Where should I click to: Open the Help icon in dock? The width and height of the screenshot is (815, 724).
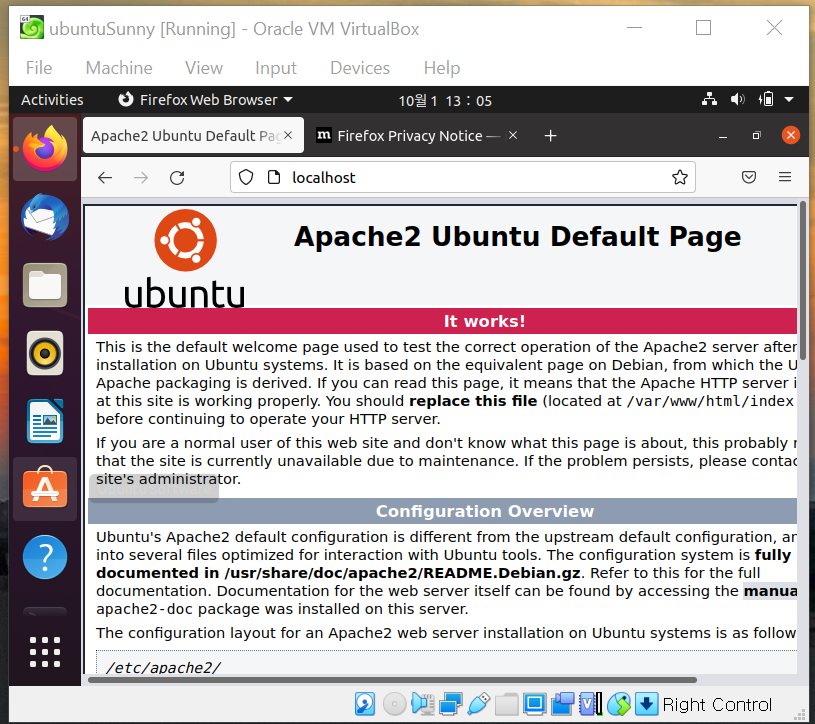pyautogui.click(x=45, y=557)
